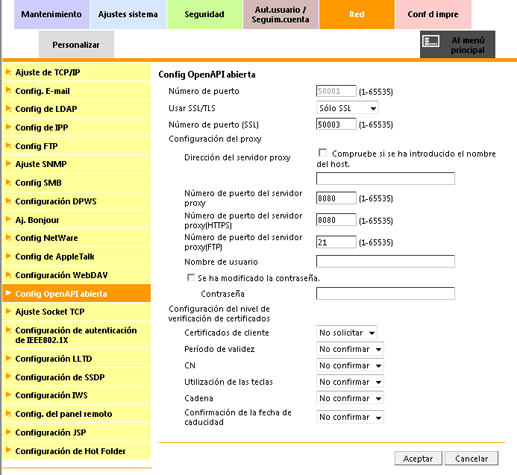
Task: Switch to the Ajustes sistema tab
Action: tap(128, 14)
